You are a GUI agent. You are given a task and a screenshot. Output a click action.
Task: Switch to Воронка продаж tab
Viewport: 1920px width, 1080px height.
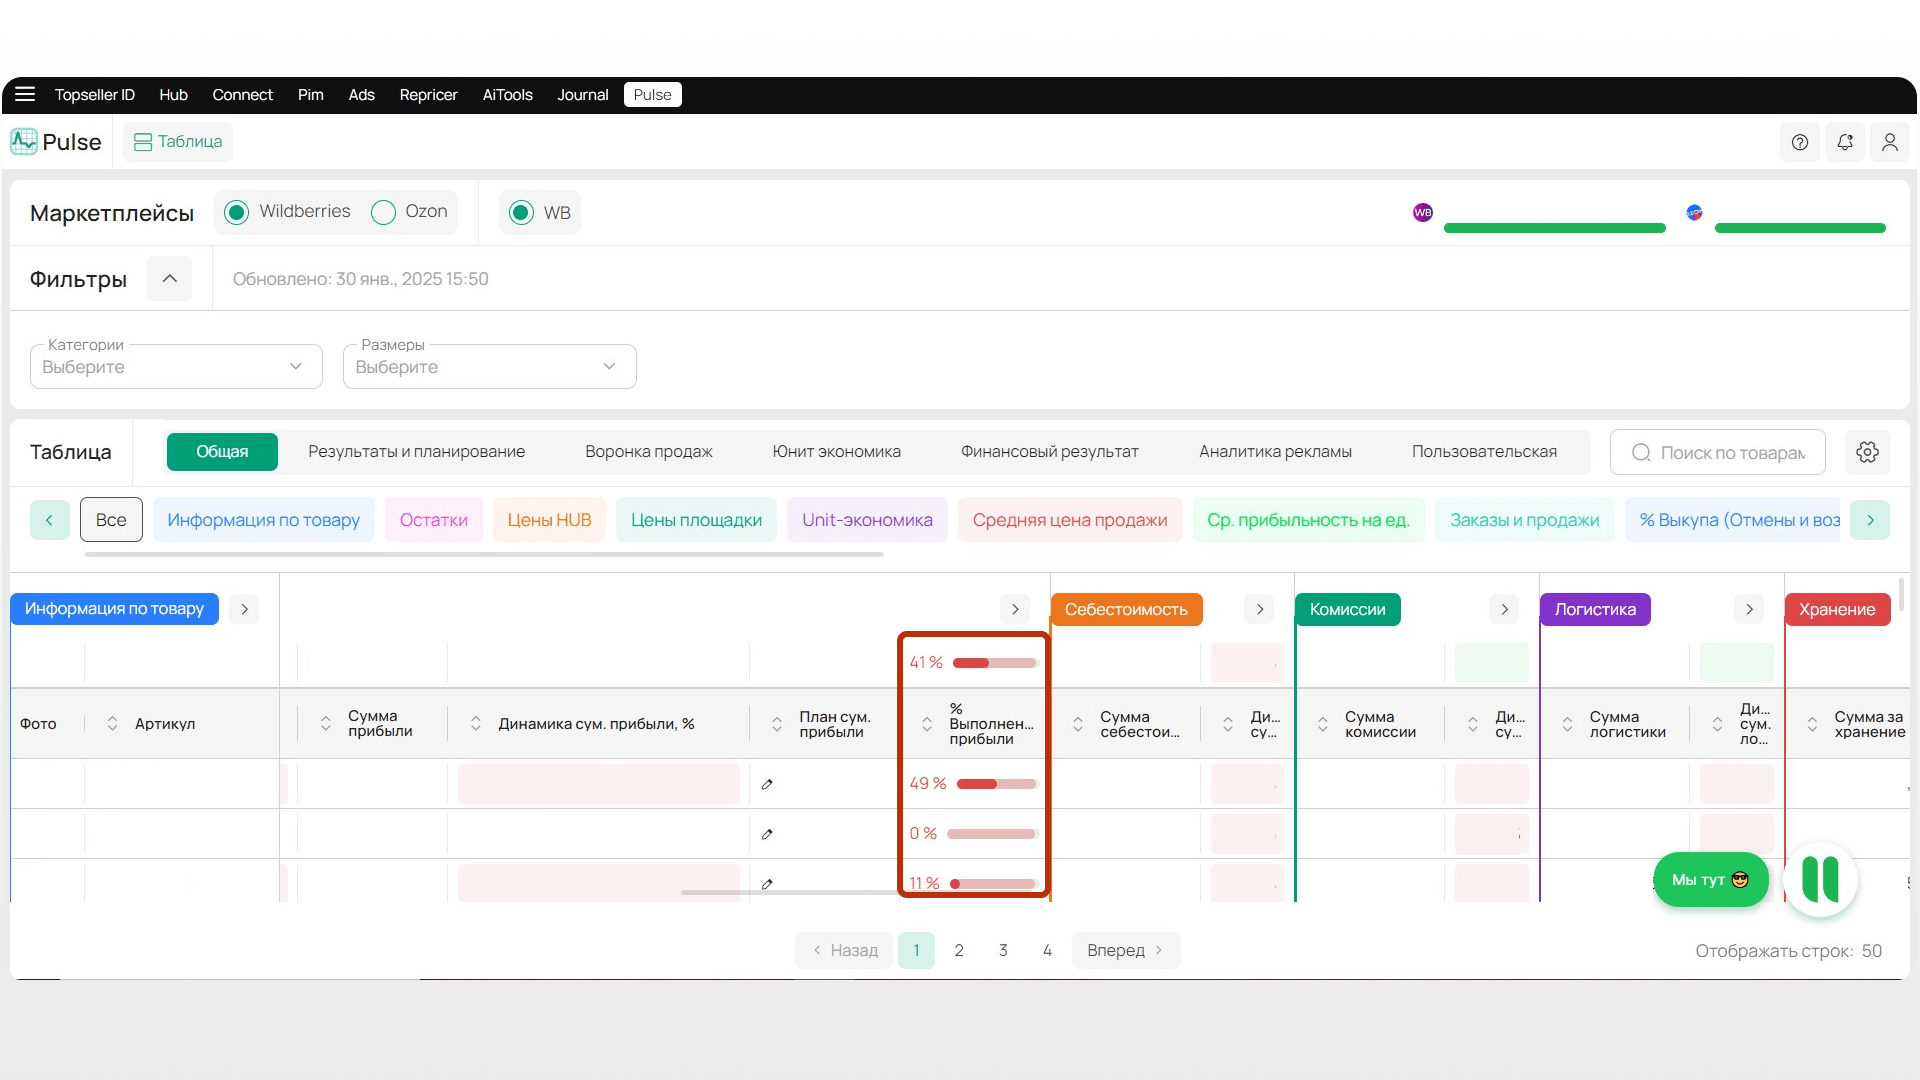(648, 452)
